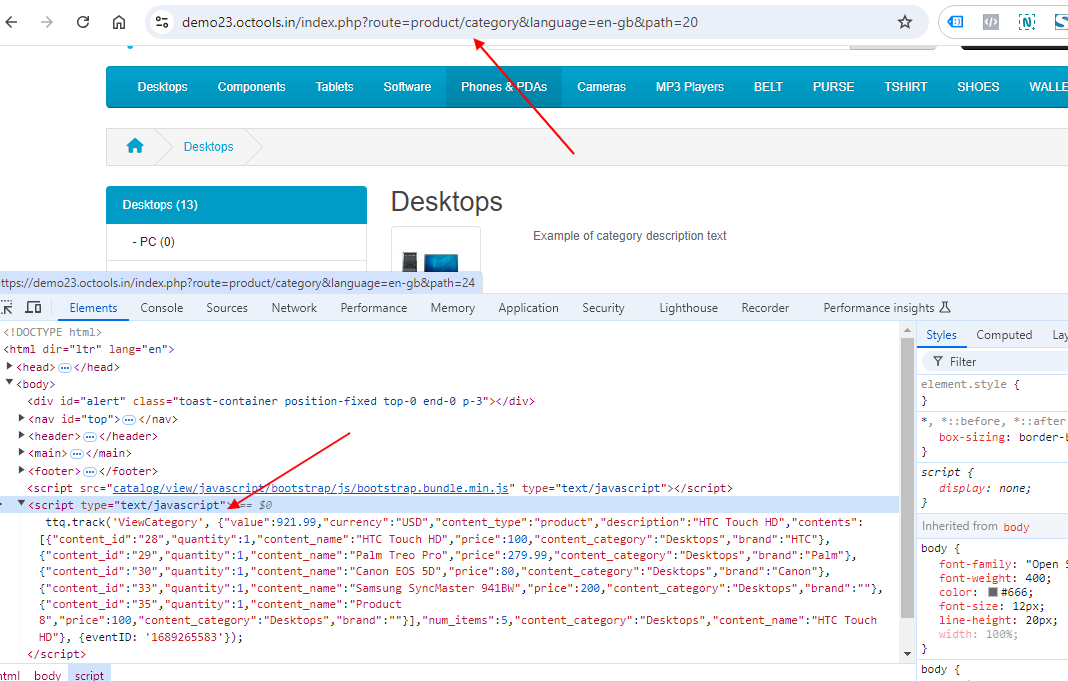Switch to Network tab

click(x=294, y=308)
